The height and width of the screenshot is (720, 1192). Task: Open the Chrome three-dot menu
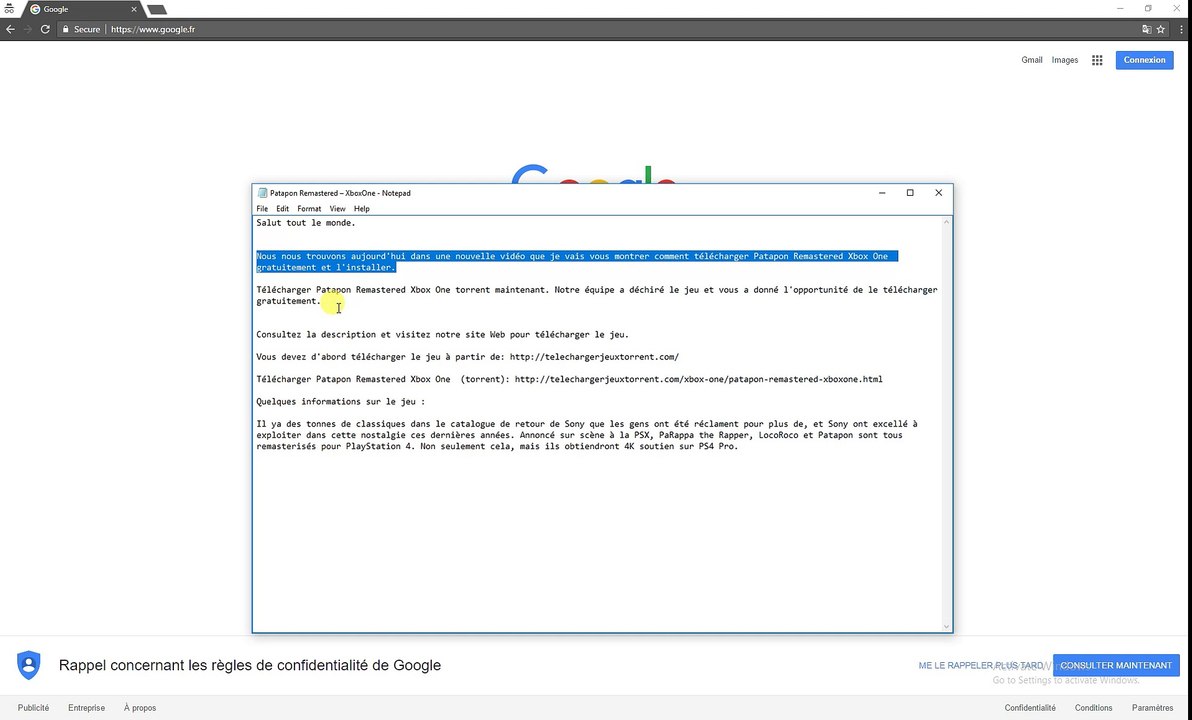(x=1181, y=30)
